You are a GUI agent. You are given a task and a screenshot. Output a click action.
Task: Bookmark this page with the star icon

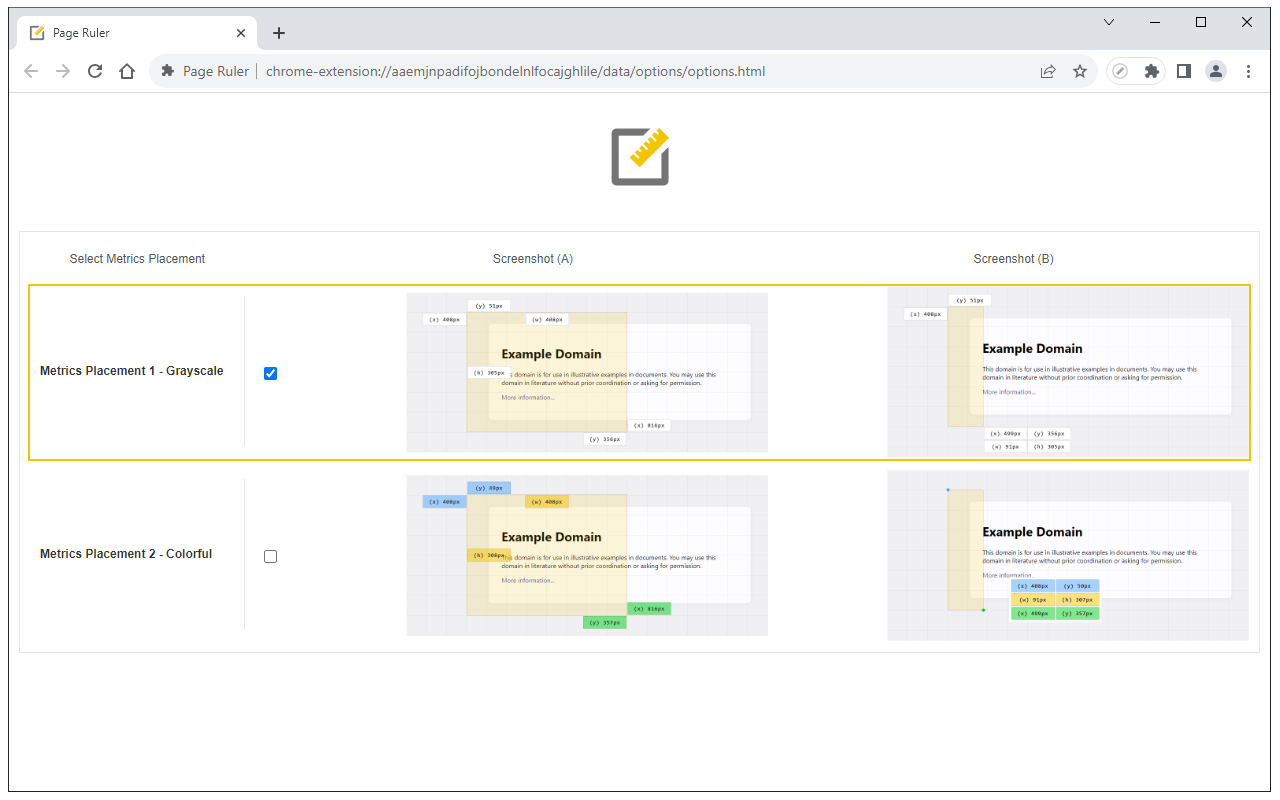tap(1080, 71)
